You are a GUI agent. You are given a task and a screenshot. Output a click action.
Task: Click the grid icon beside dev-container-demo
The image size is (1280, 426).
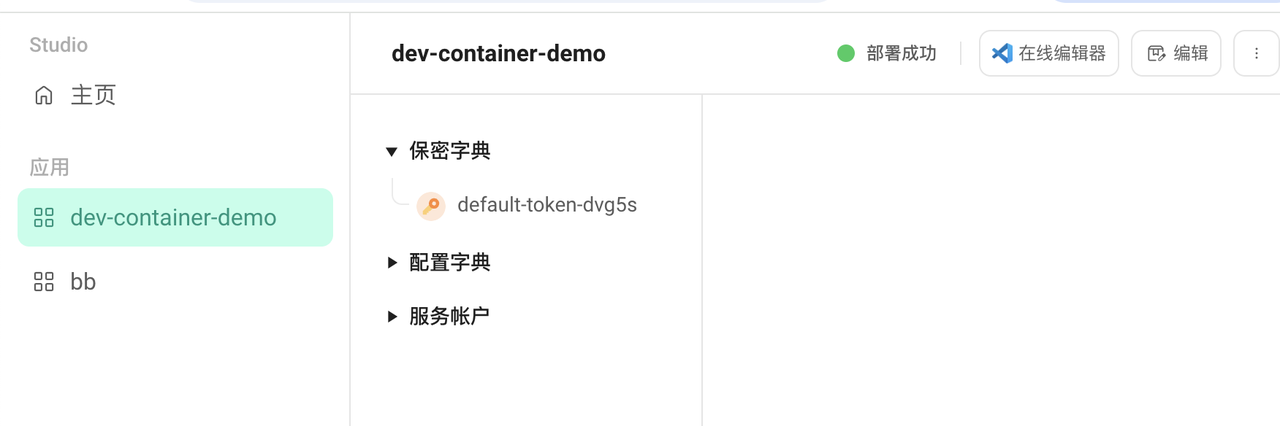(44, 218)
